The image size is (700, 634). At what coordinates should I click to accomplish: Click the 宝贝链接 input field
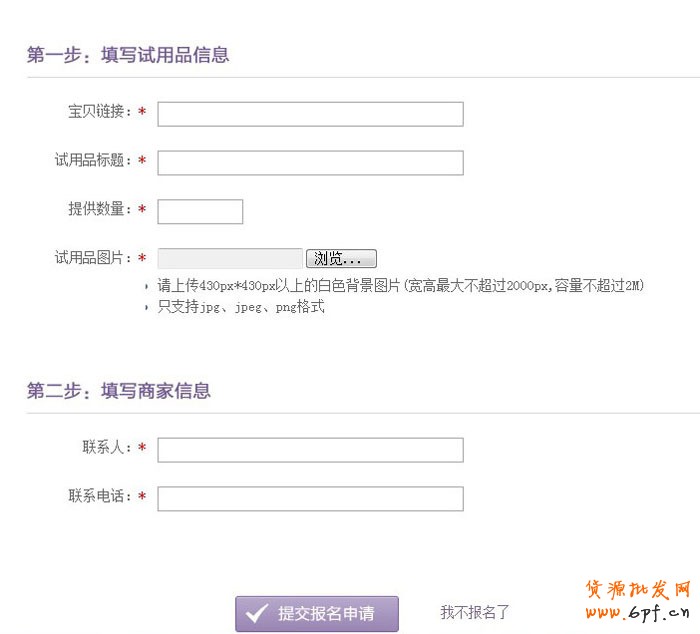[310, 114]
